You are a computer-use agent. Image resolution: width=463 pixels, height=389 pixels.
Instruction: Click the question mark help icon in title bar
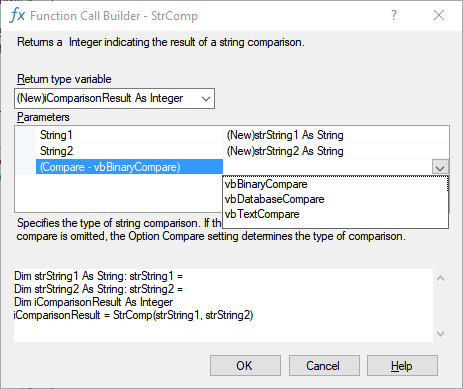(x=394, y=15)
